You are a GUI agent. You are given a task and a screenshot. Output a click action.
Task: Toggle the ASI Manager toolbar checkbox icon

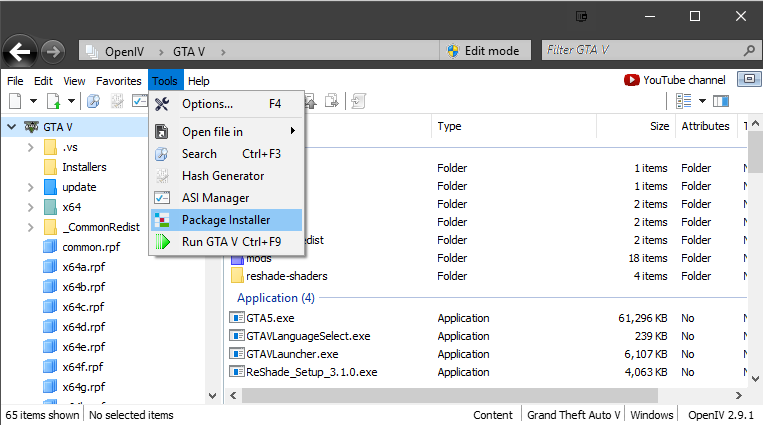pyautogui.click(x=140, y=101)
